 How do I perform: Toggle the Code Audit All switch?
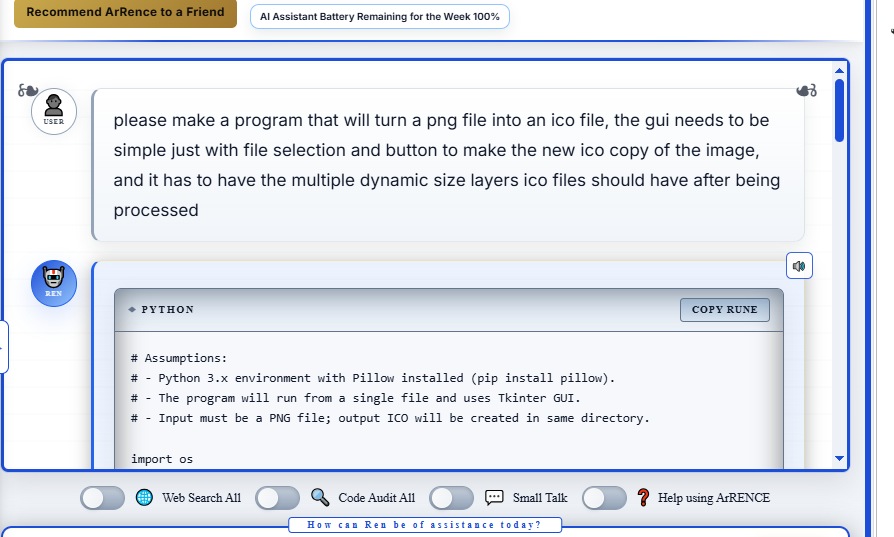(x=278, y=498)
